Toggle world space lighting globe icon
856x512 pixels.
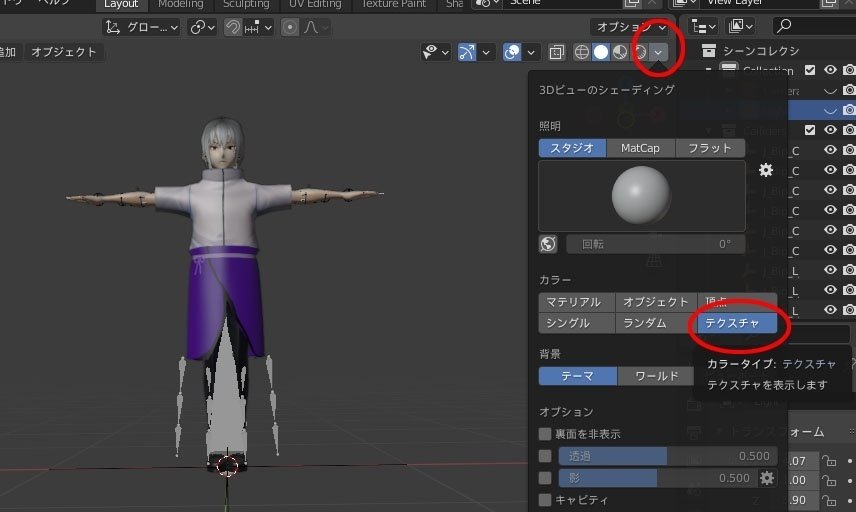pyautogui.click(x=548, y=244)
